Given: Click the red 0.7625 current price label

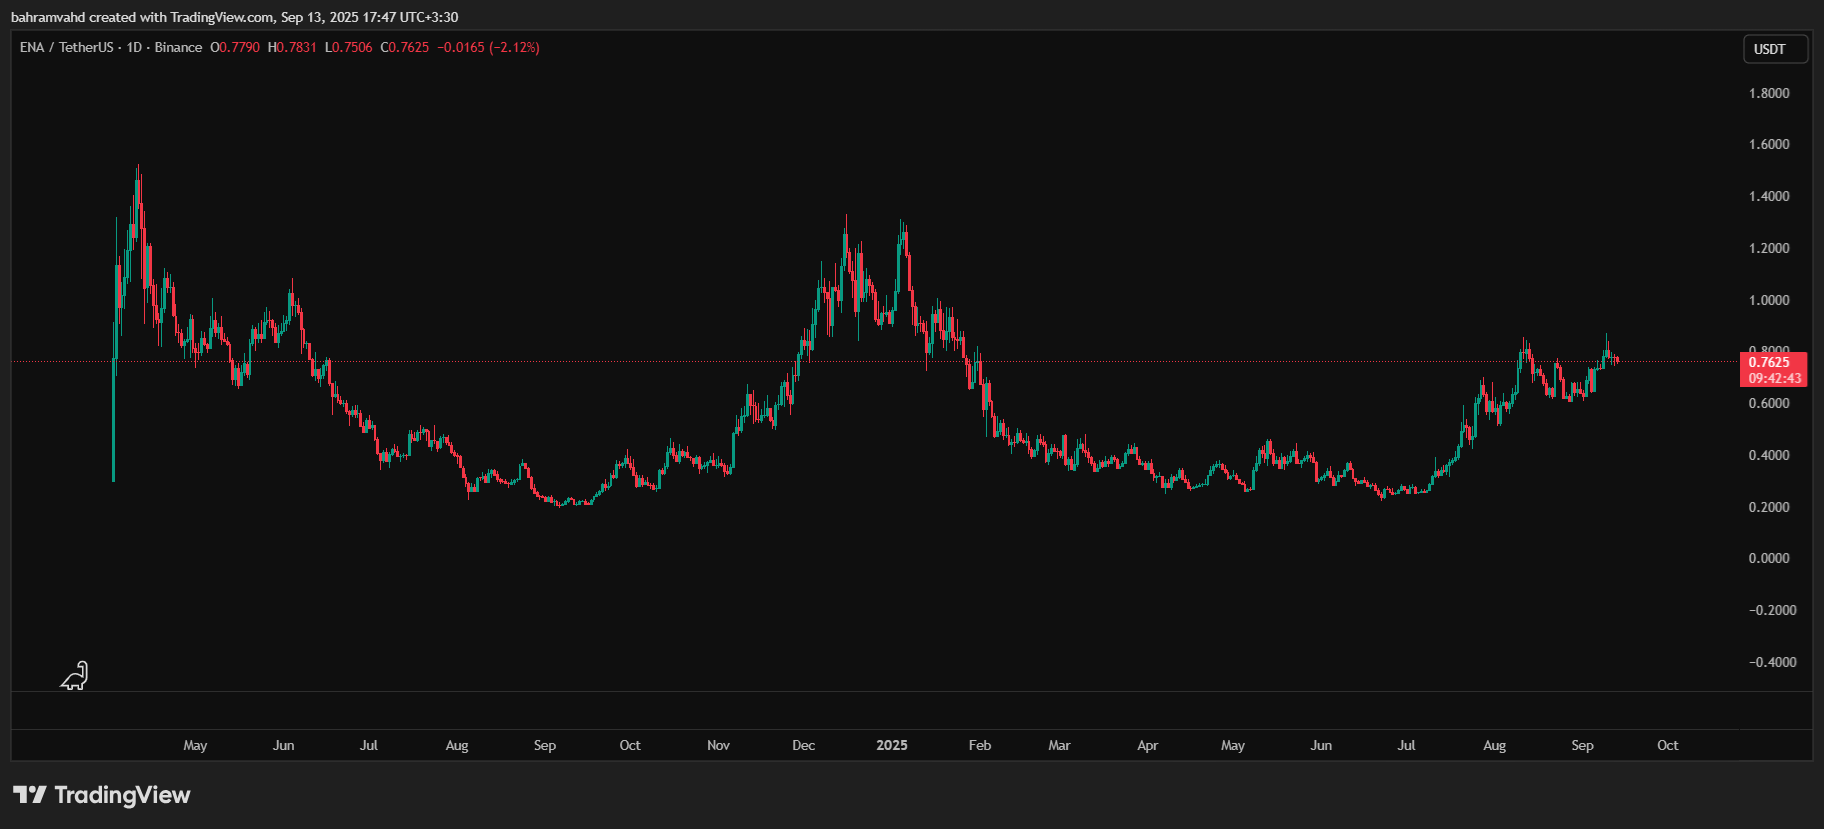Looking at the screenshot, I should point(1769,362).
